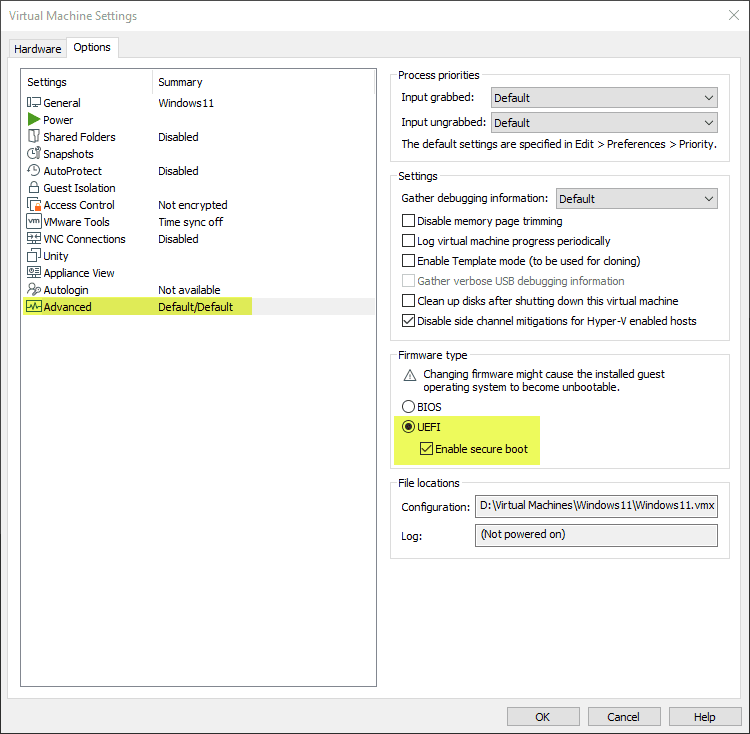This screenshot has width=750, height=734.
Task: Select the Guest Isolation row
Action: [199, 188]
